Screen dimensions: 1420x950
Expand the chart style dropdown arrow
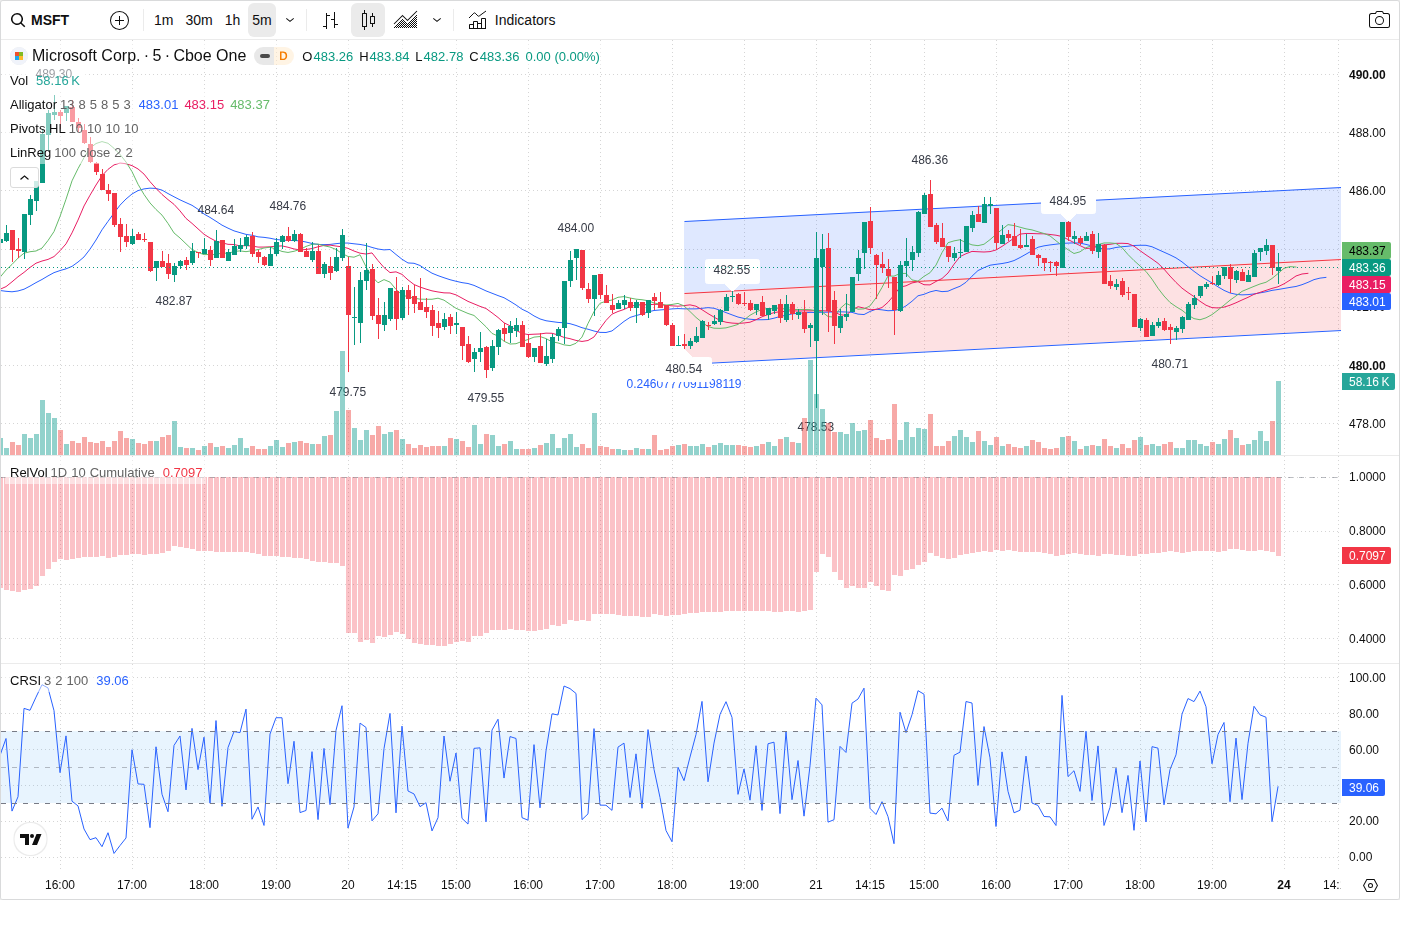tap(437, 20)
